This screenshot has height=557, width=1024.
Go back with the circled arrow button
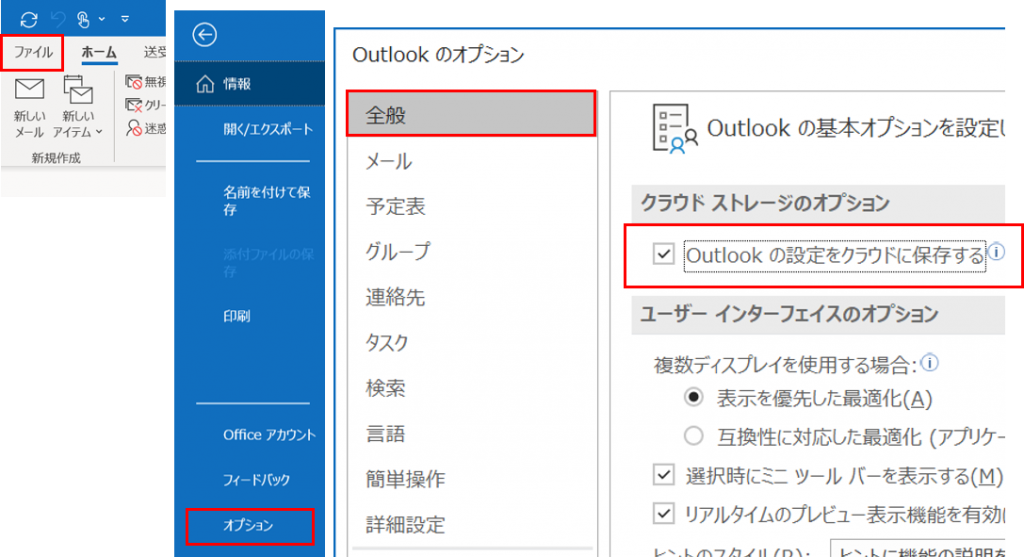[x=204, y=35]
